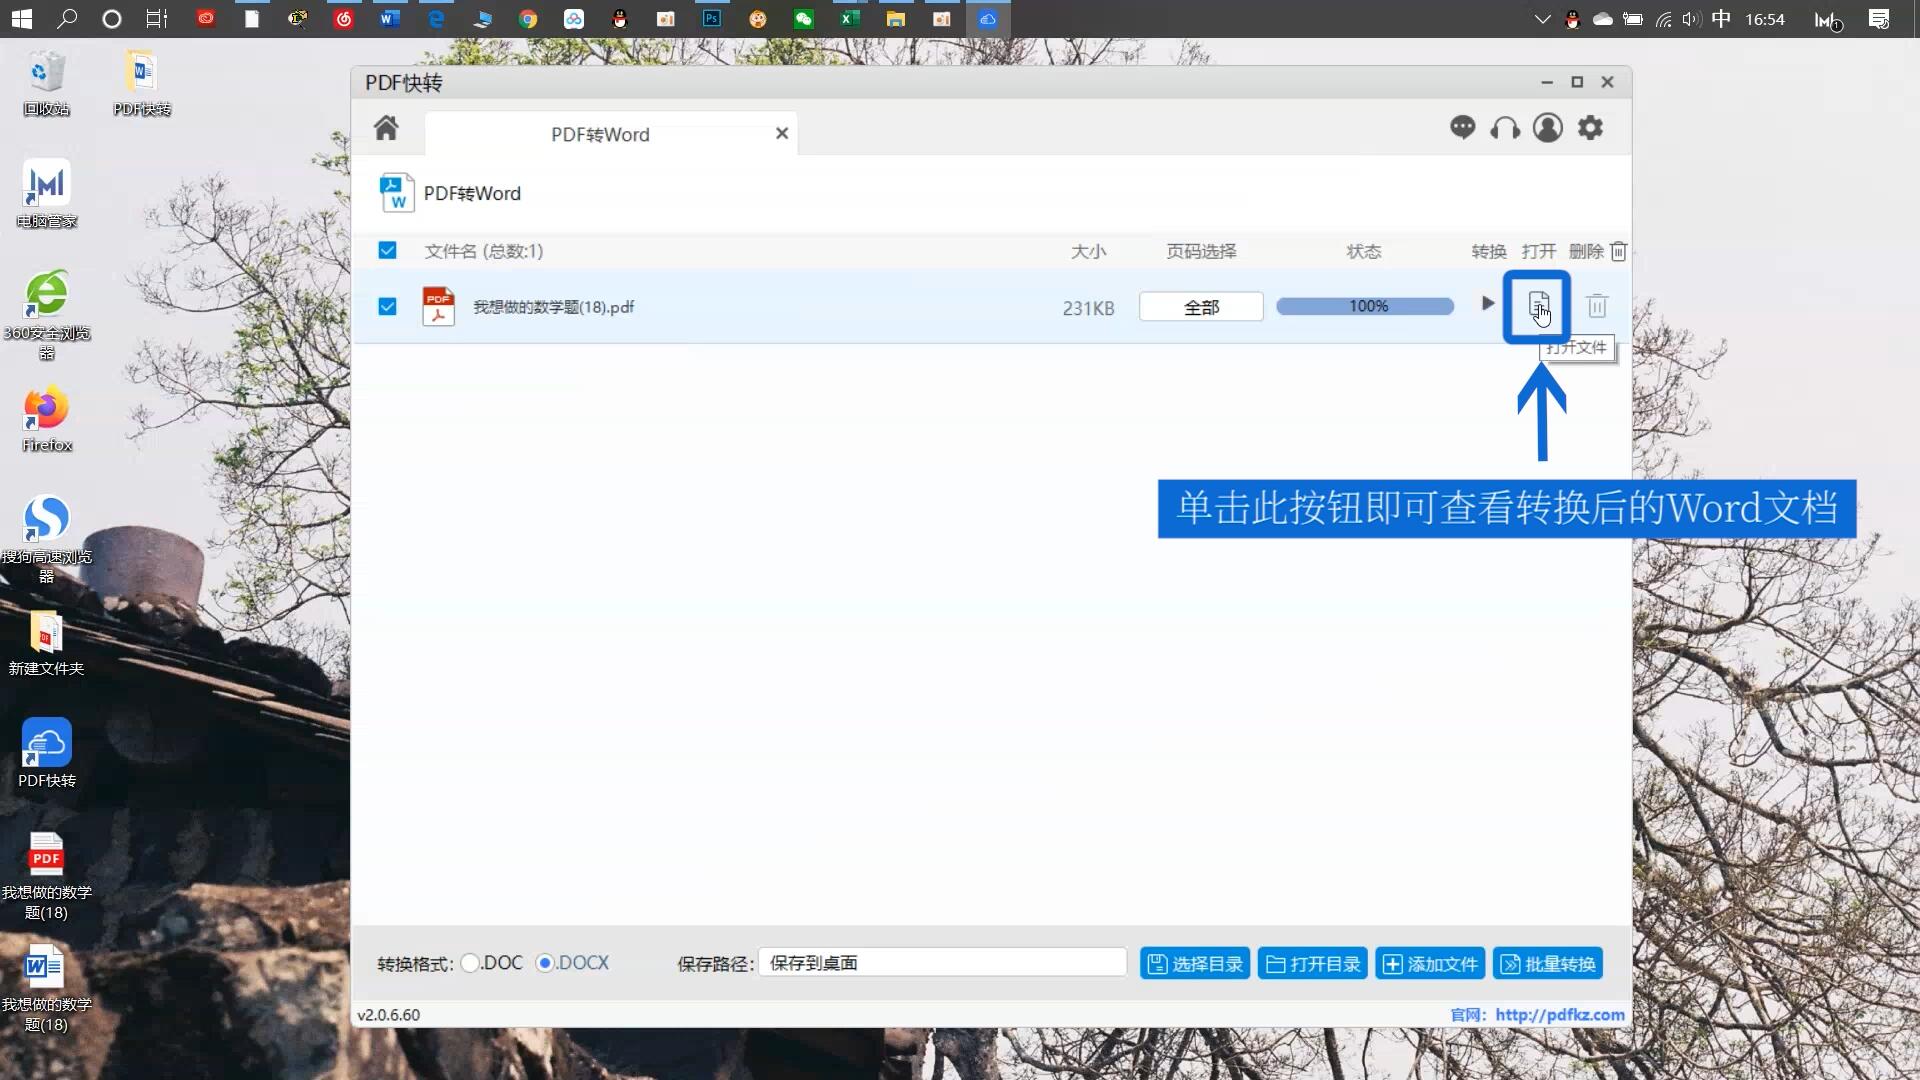The height and width of the screenshot is (1080, 1920).
Task: Open the http://pdfkz.com official website link
Action: click(1559, 1014)
